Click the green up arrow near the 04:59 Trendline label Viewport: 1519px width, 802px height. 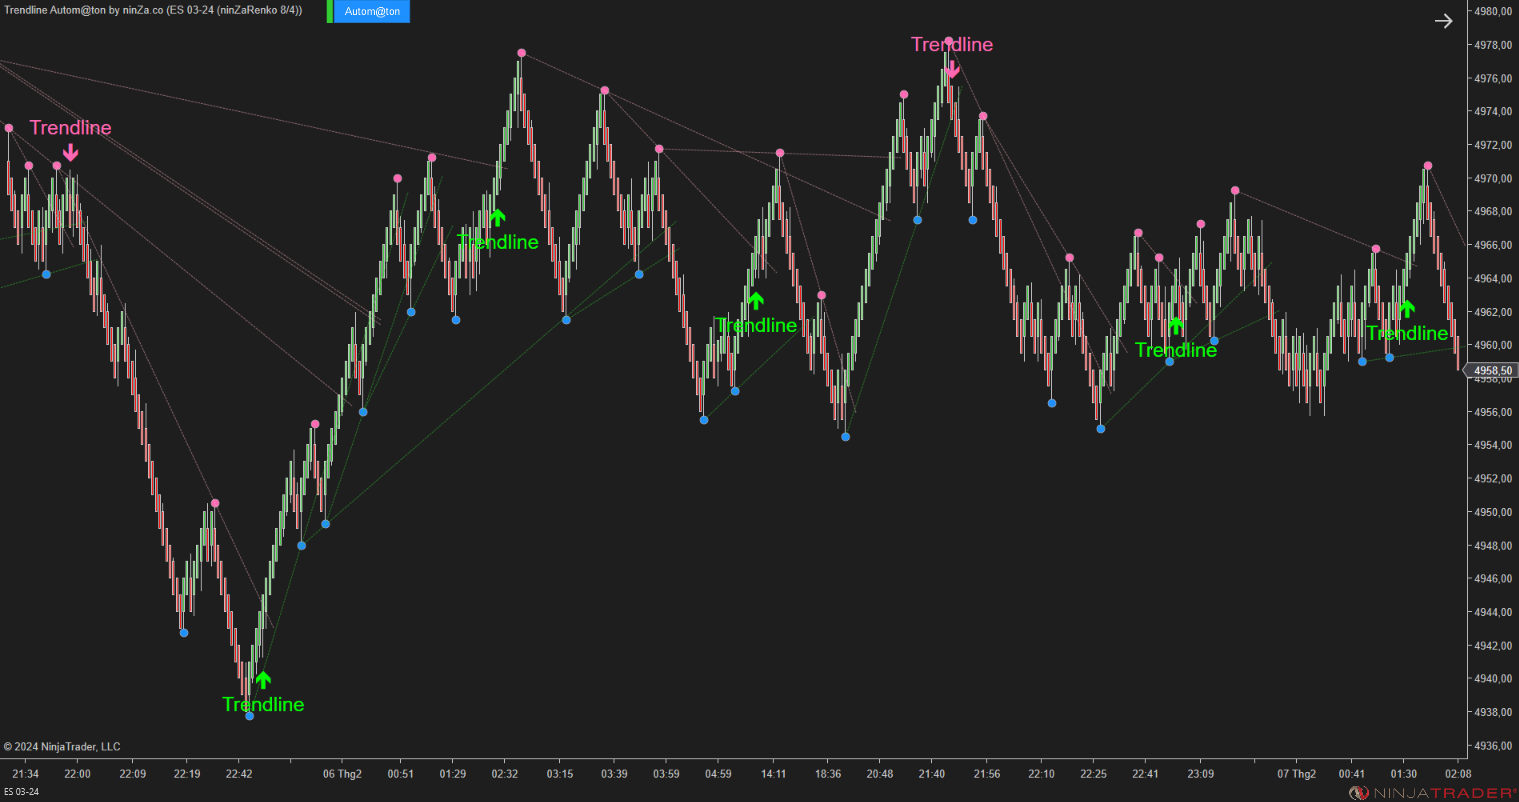point(757,299)
